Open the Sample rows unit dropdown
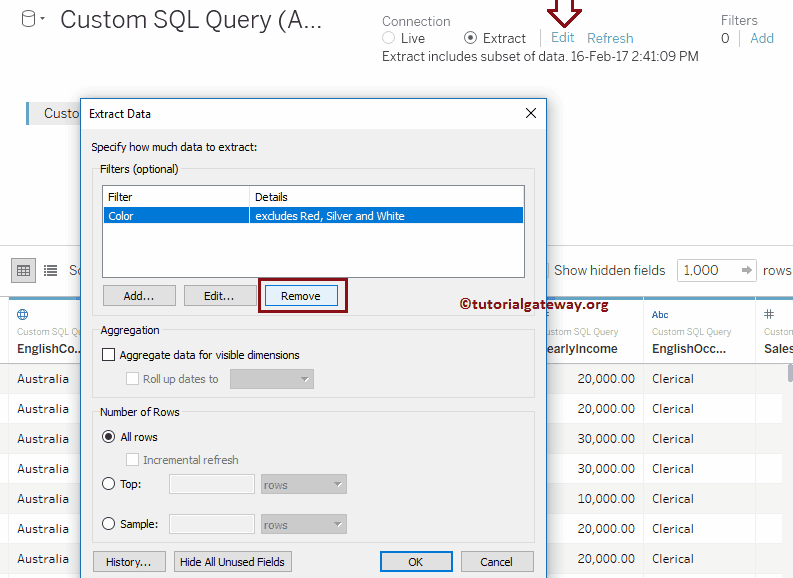 pos(304,524)
